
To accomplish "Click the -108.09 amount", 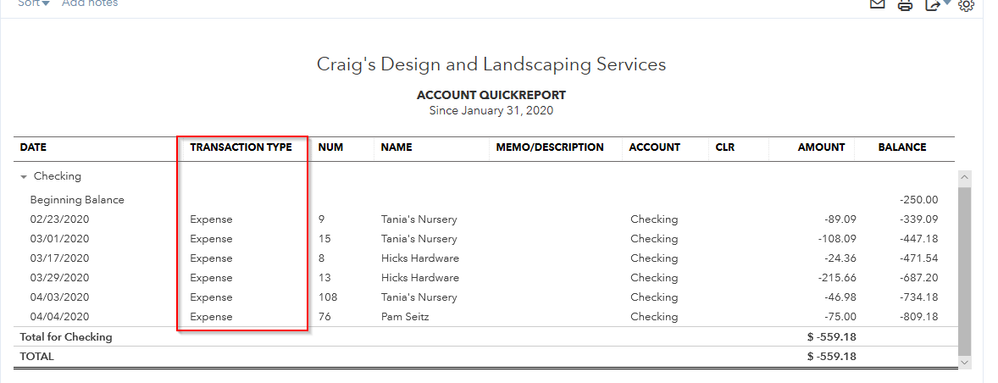I will pyautogui.click(x=836, y=239).
